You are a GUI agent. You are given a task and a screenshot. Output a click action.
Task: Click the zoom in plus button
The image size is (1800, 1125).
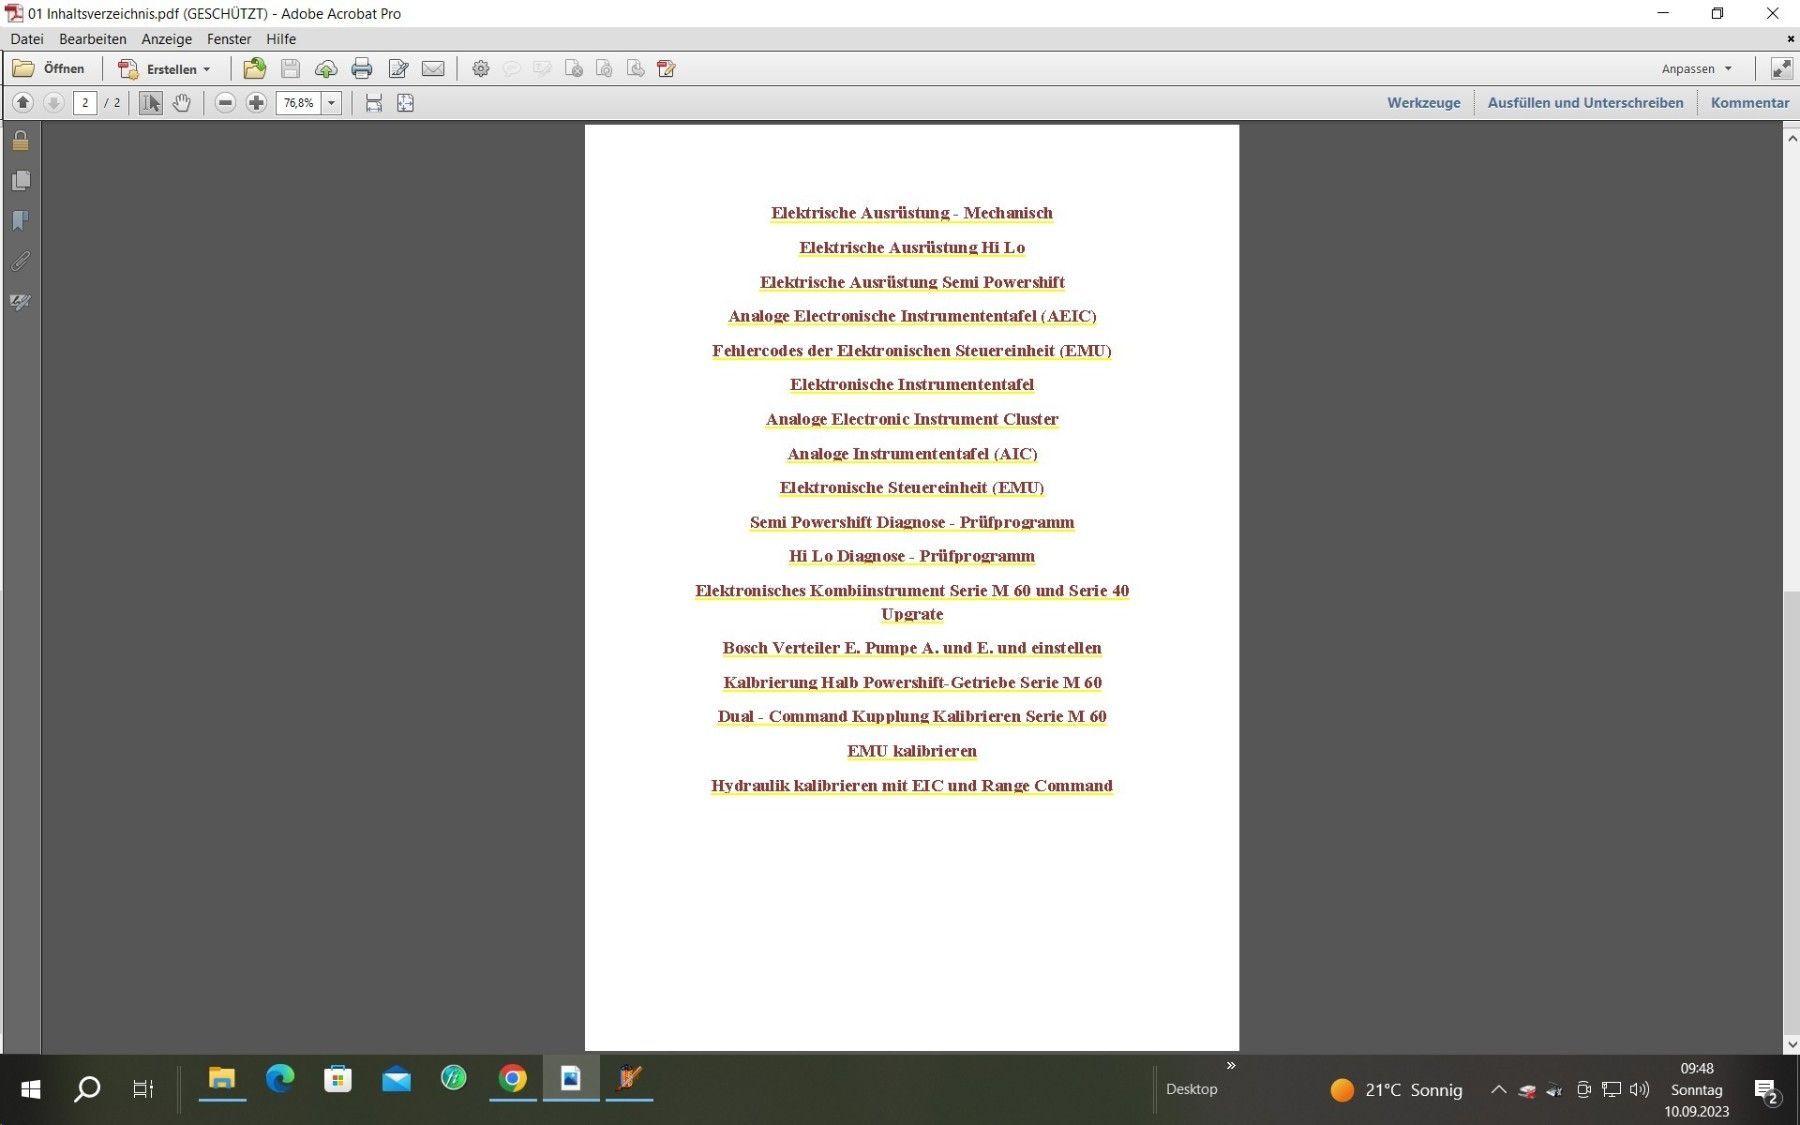256,103
